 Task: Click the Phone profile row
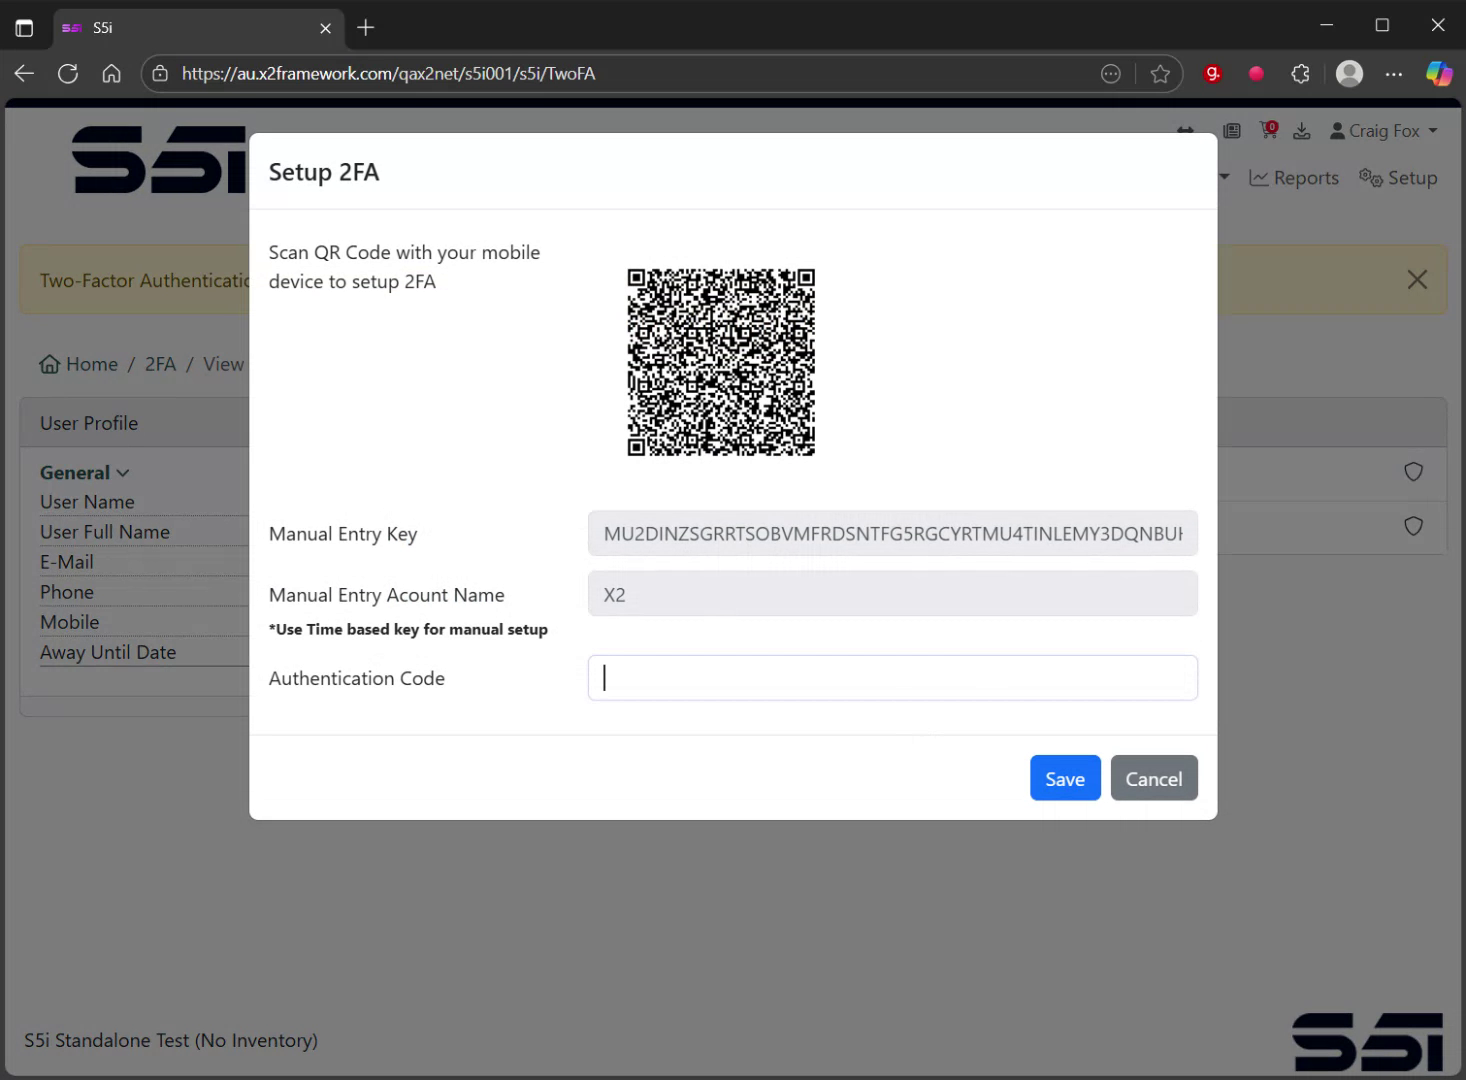tap(144, 592)
